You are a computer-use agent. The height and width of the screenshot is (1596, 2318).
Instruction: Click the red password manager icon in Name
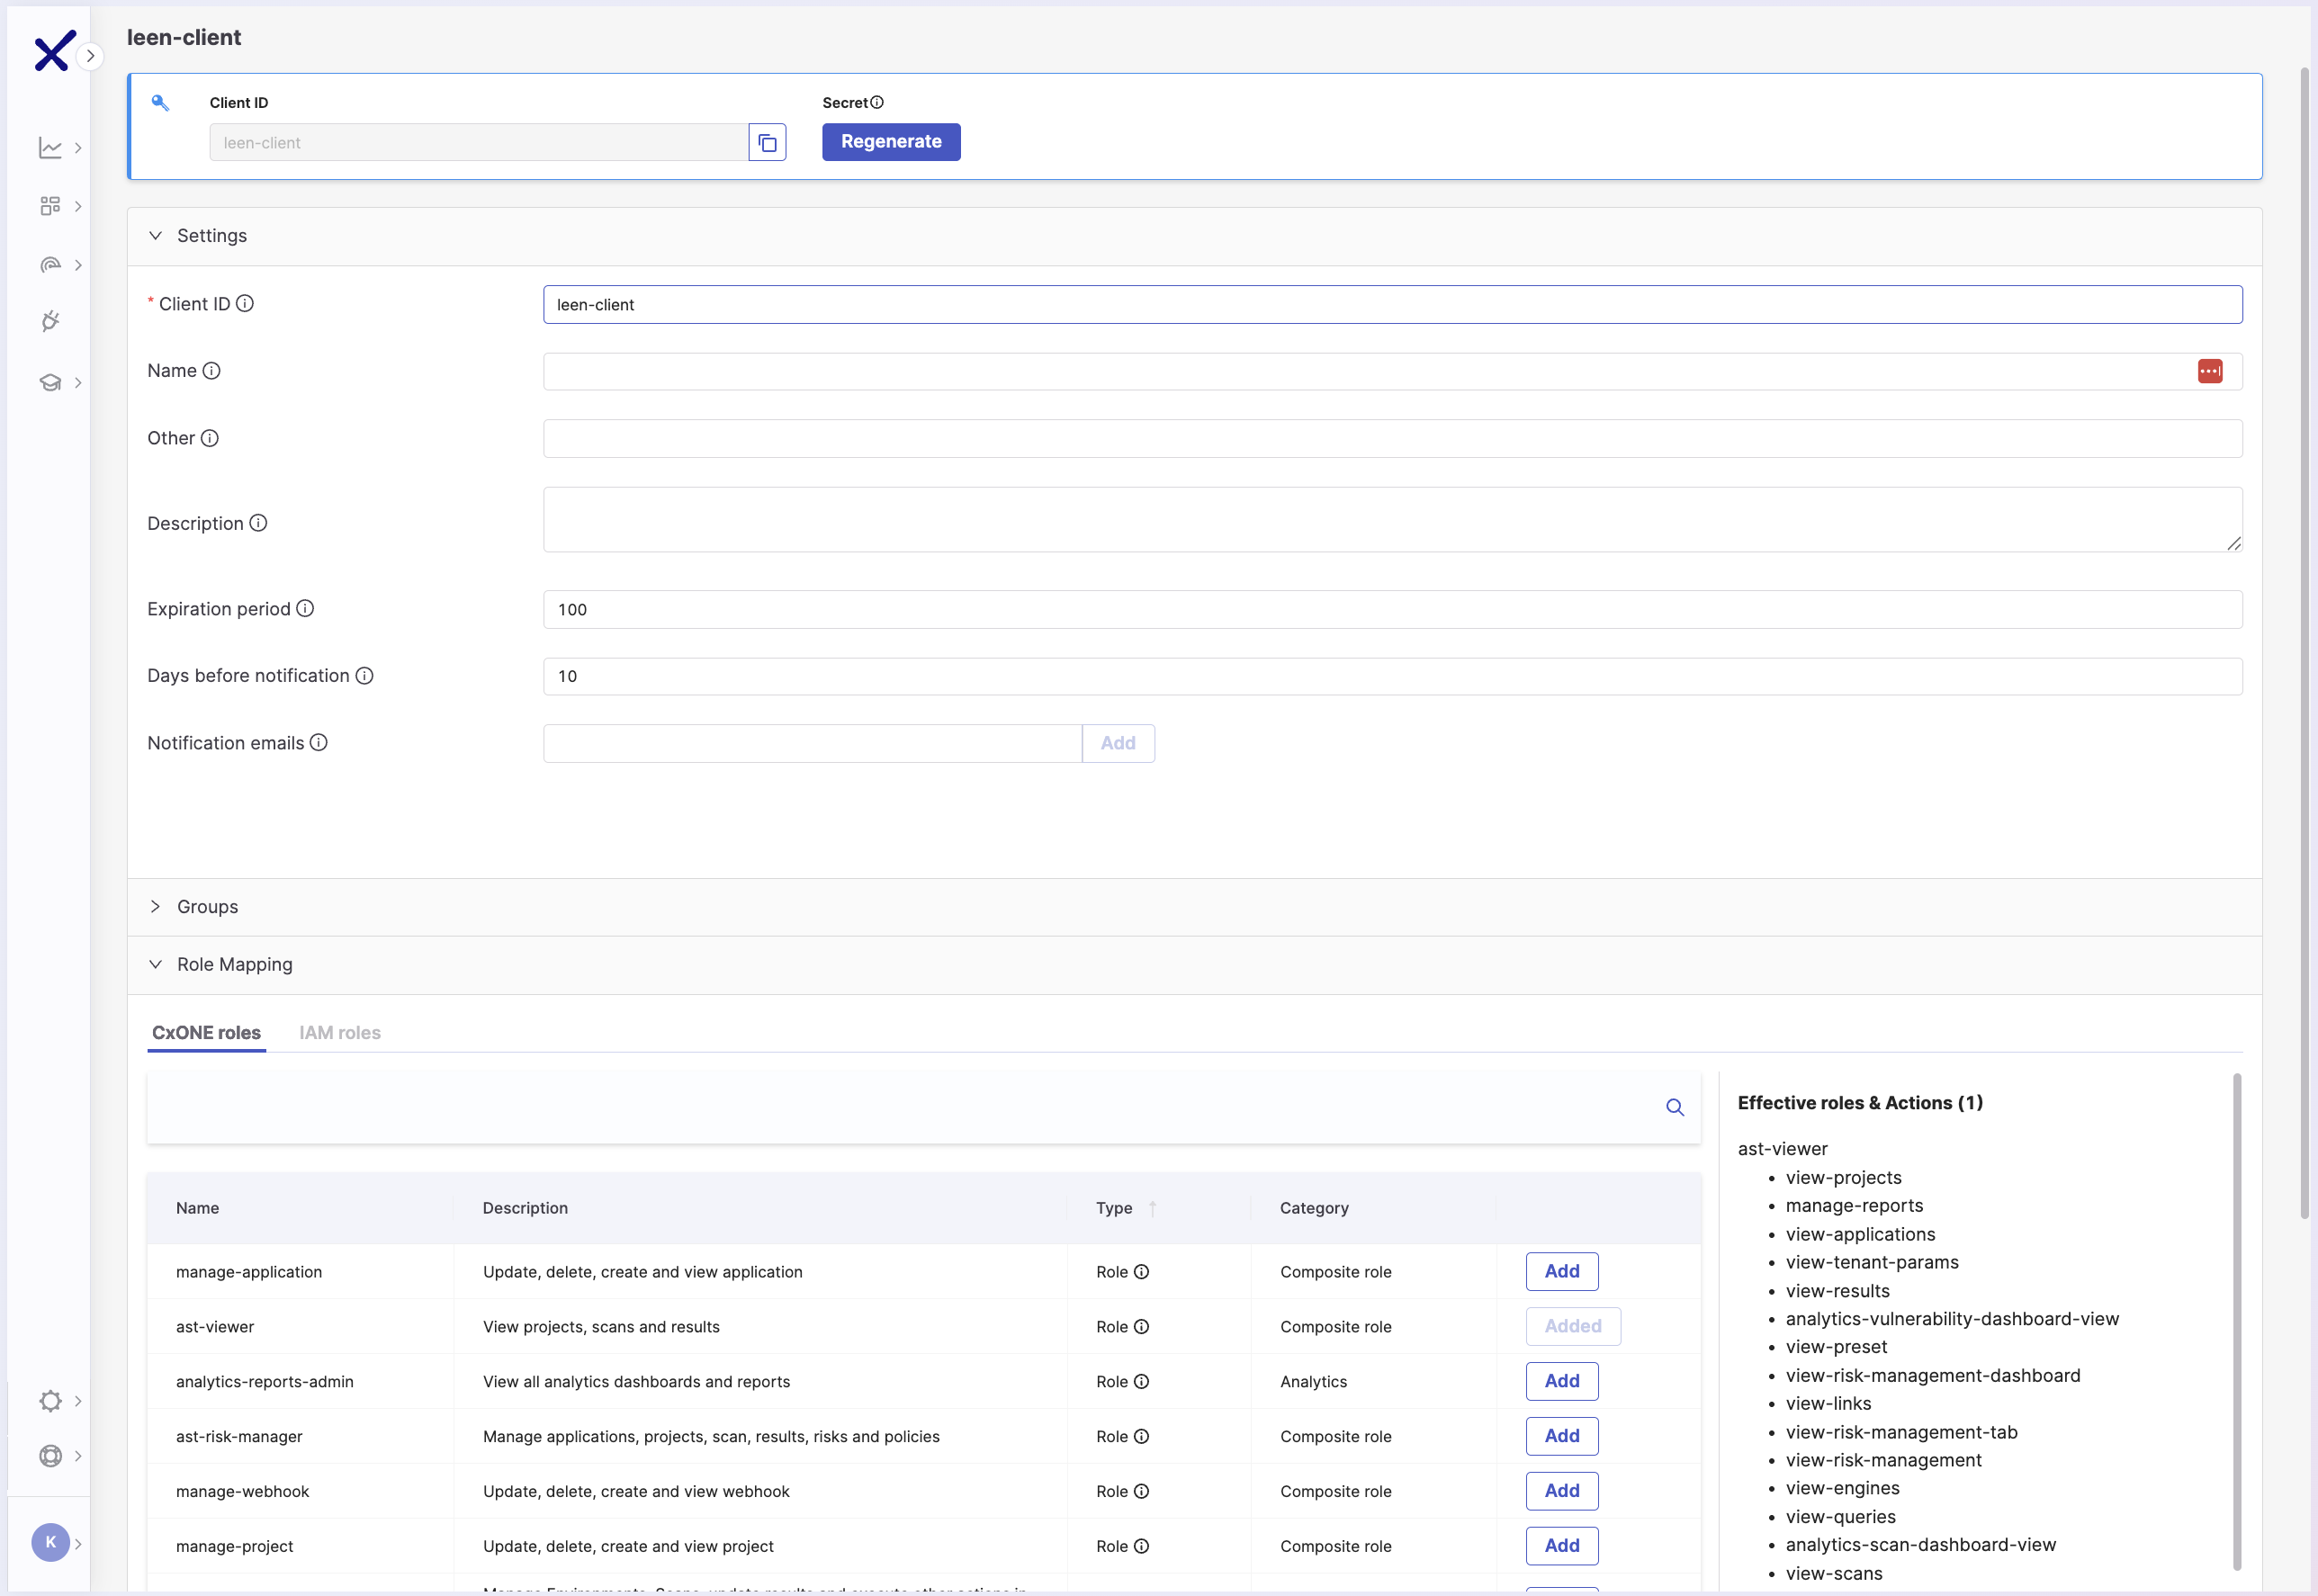pyautogui.click(x=2210, y=371)
